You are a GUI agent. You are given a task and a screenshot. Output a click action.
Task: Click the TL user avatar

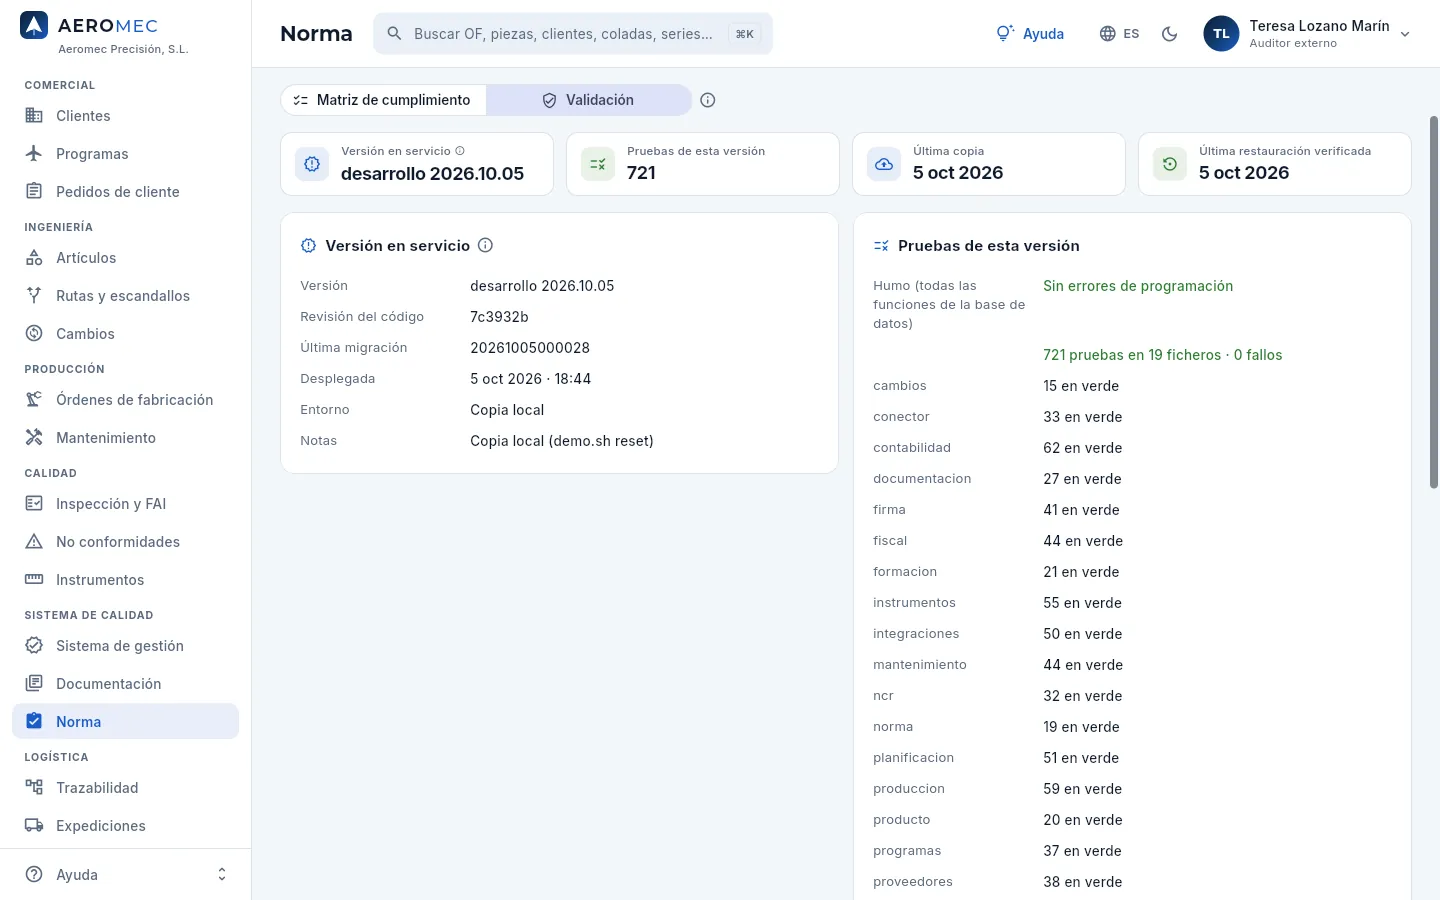[x=1221, y=34]
